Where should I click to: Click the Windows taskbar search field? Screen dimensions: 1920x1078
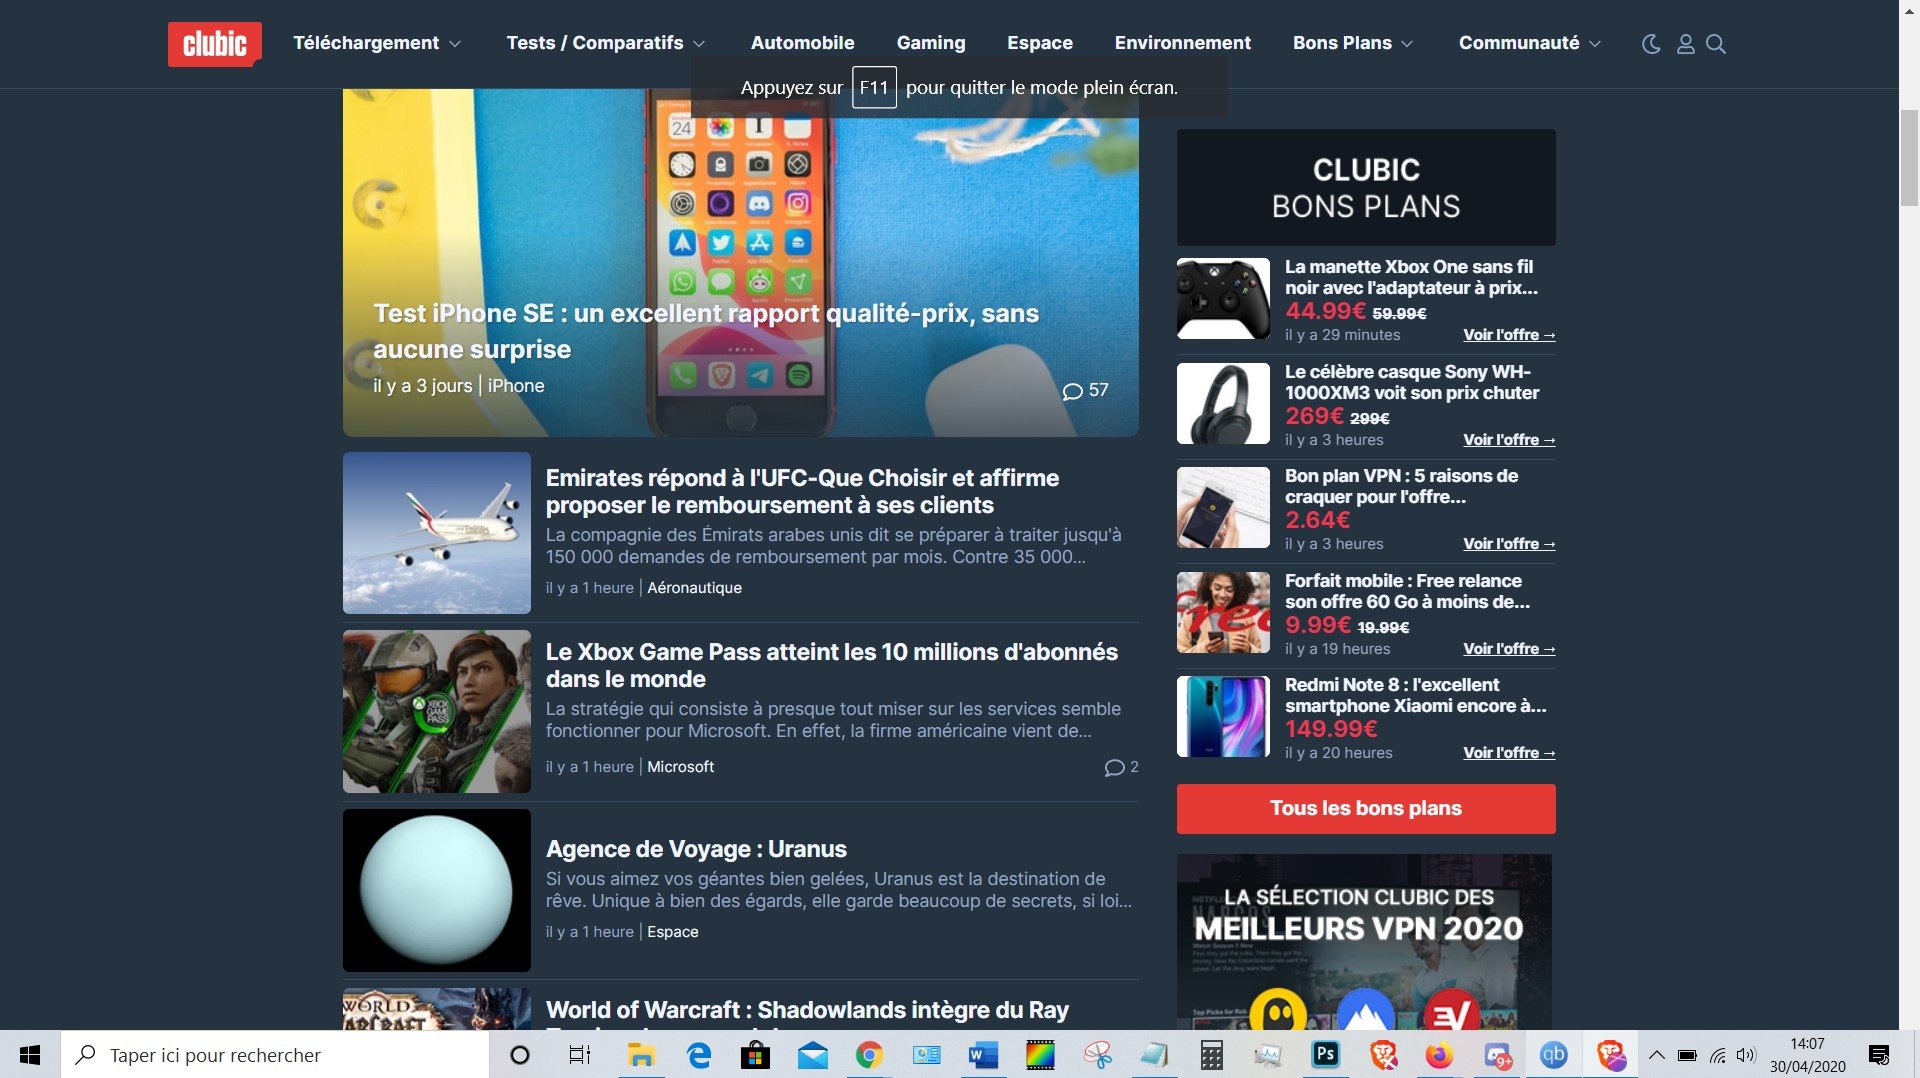coord(275,1055)
